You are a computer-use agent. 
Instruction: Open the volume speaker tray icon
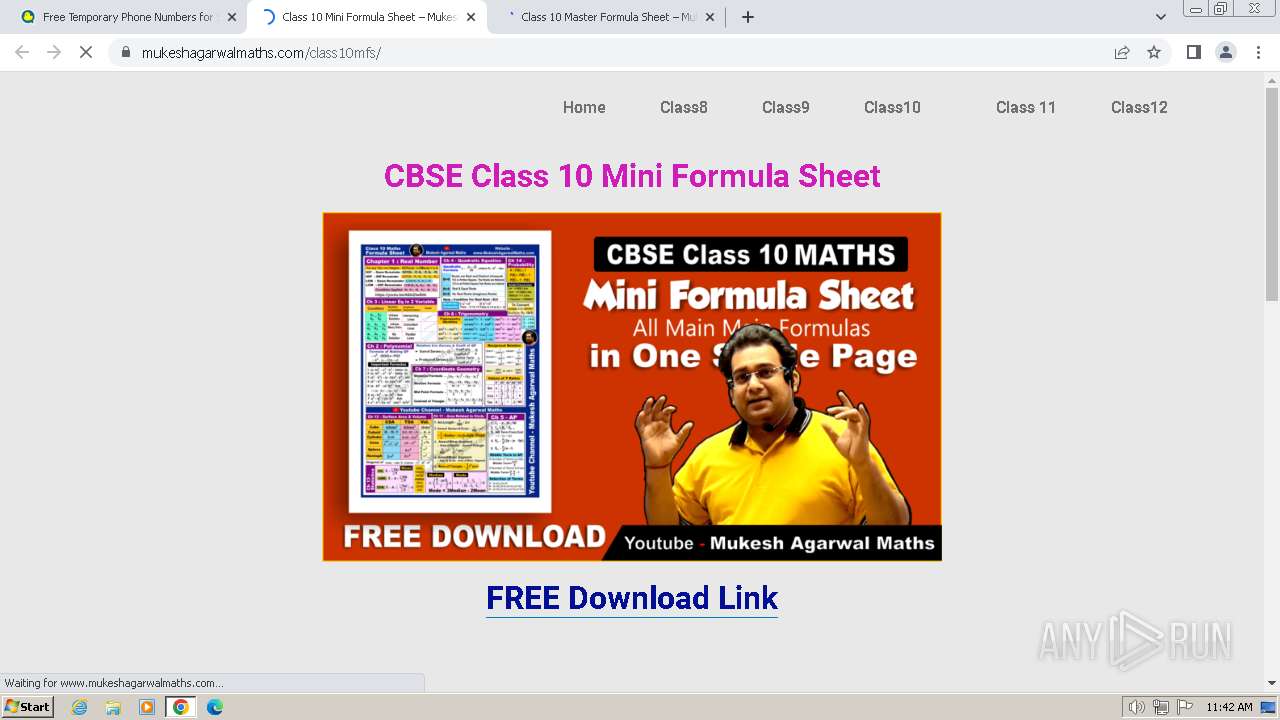[x=1136, y=707]
